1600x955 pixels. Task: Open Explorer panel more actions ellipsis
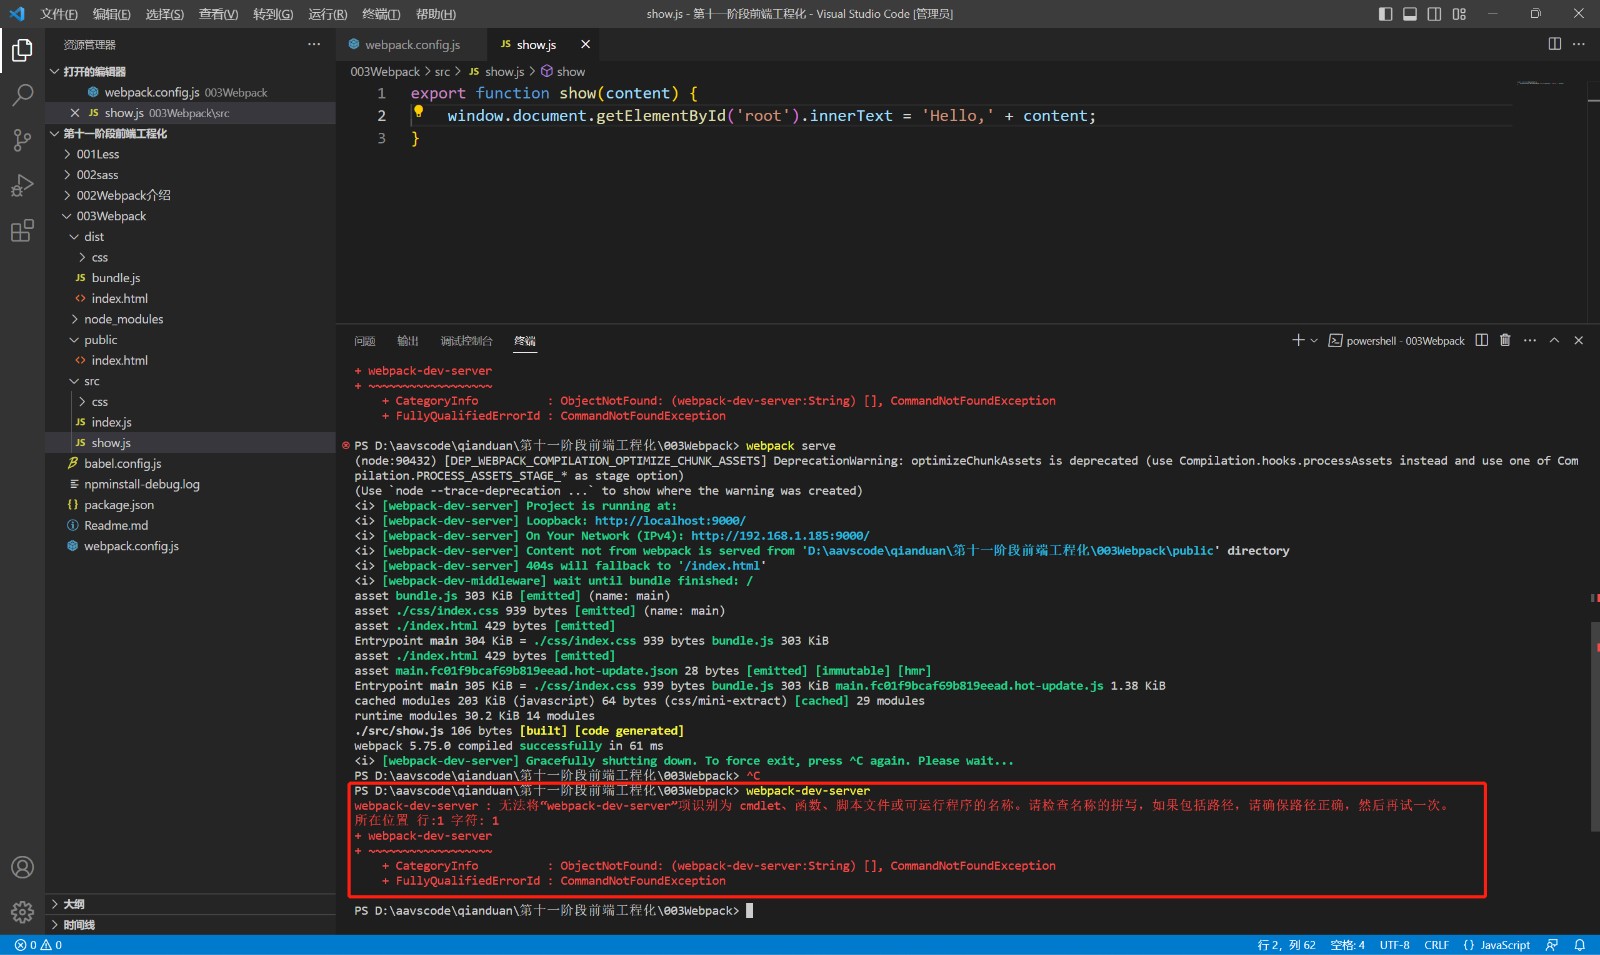(314, 44)
